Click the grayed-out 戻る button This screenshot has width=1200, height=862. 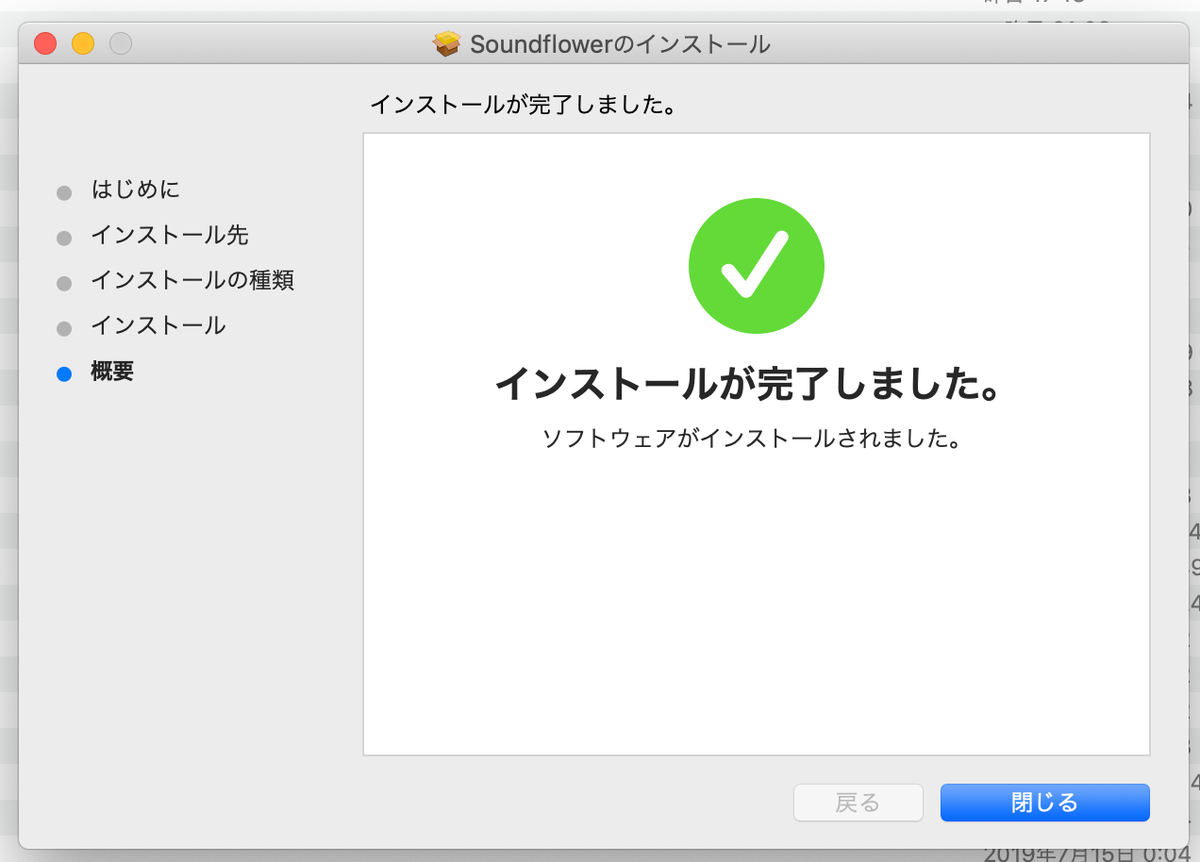(x=858, y=802)
